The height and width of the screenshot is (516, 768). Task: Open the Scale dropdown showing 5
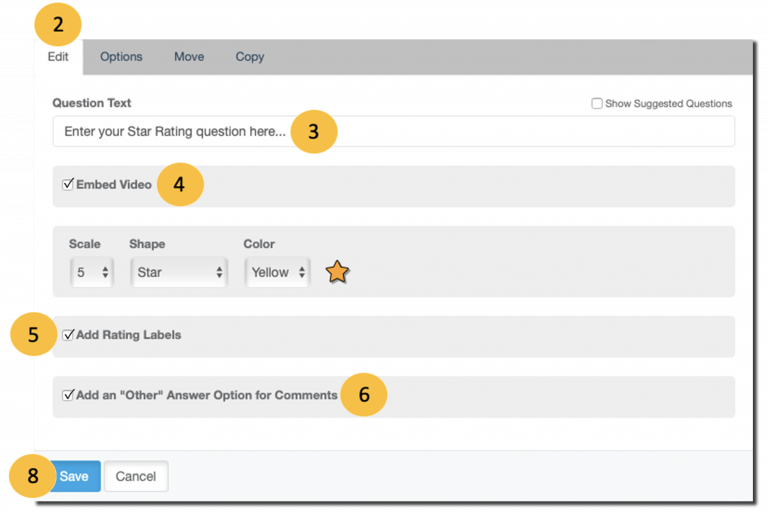click(92, 272)
